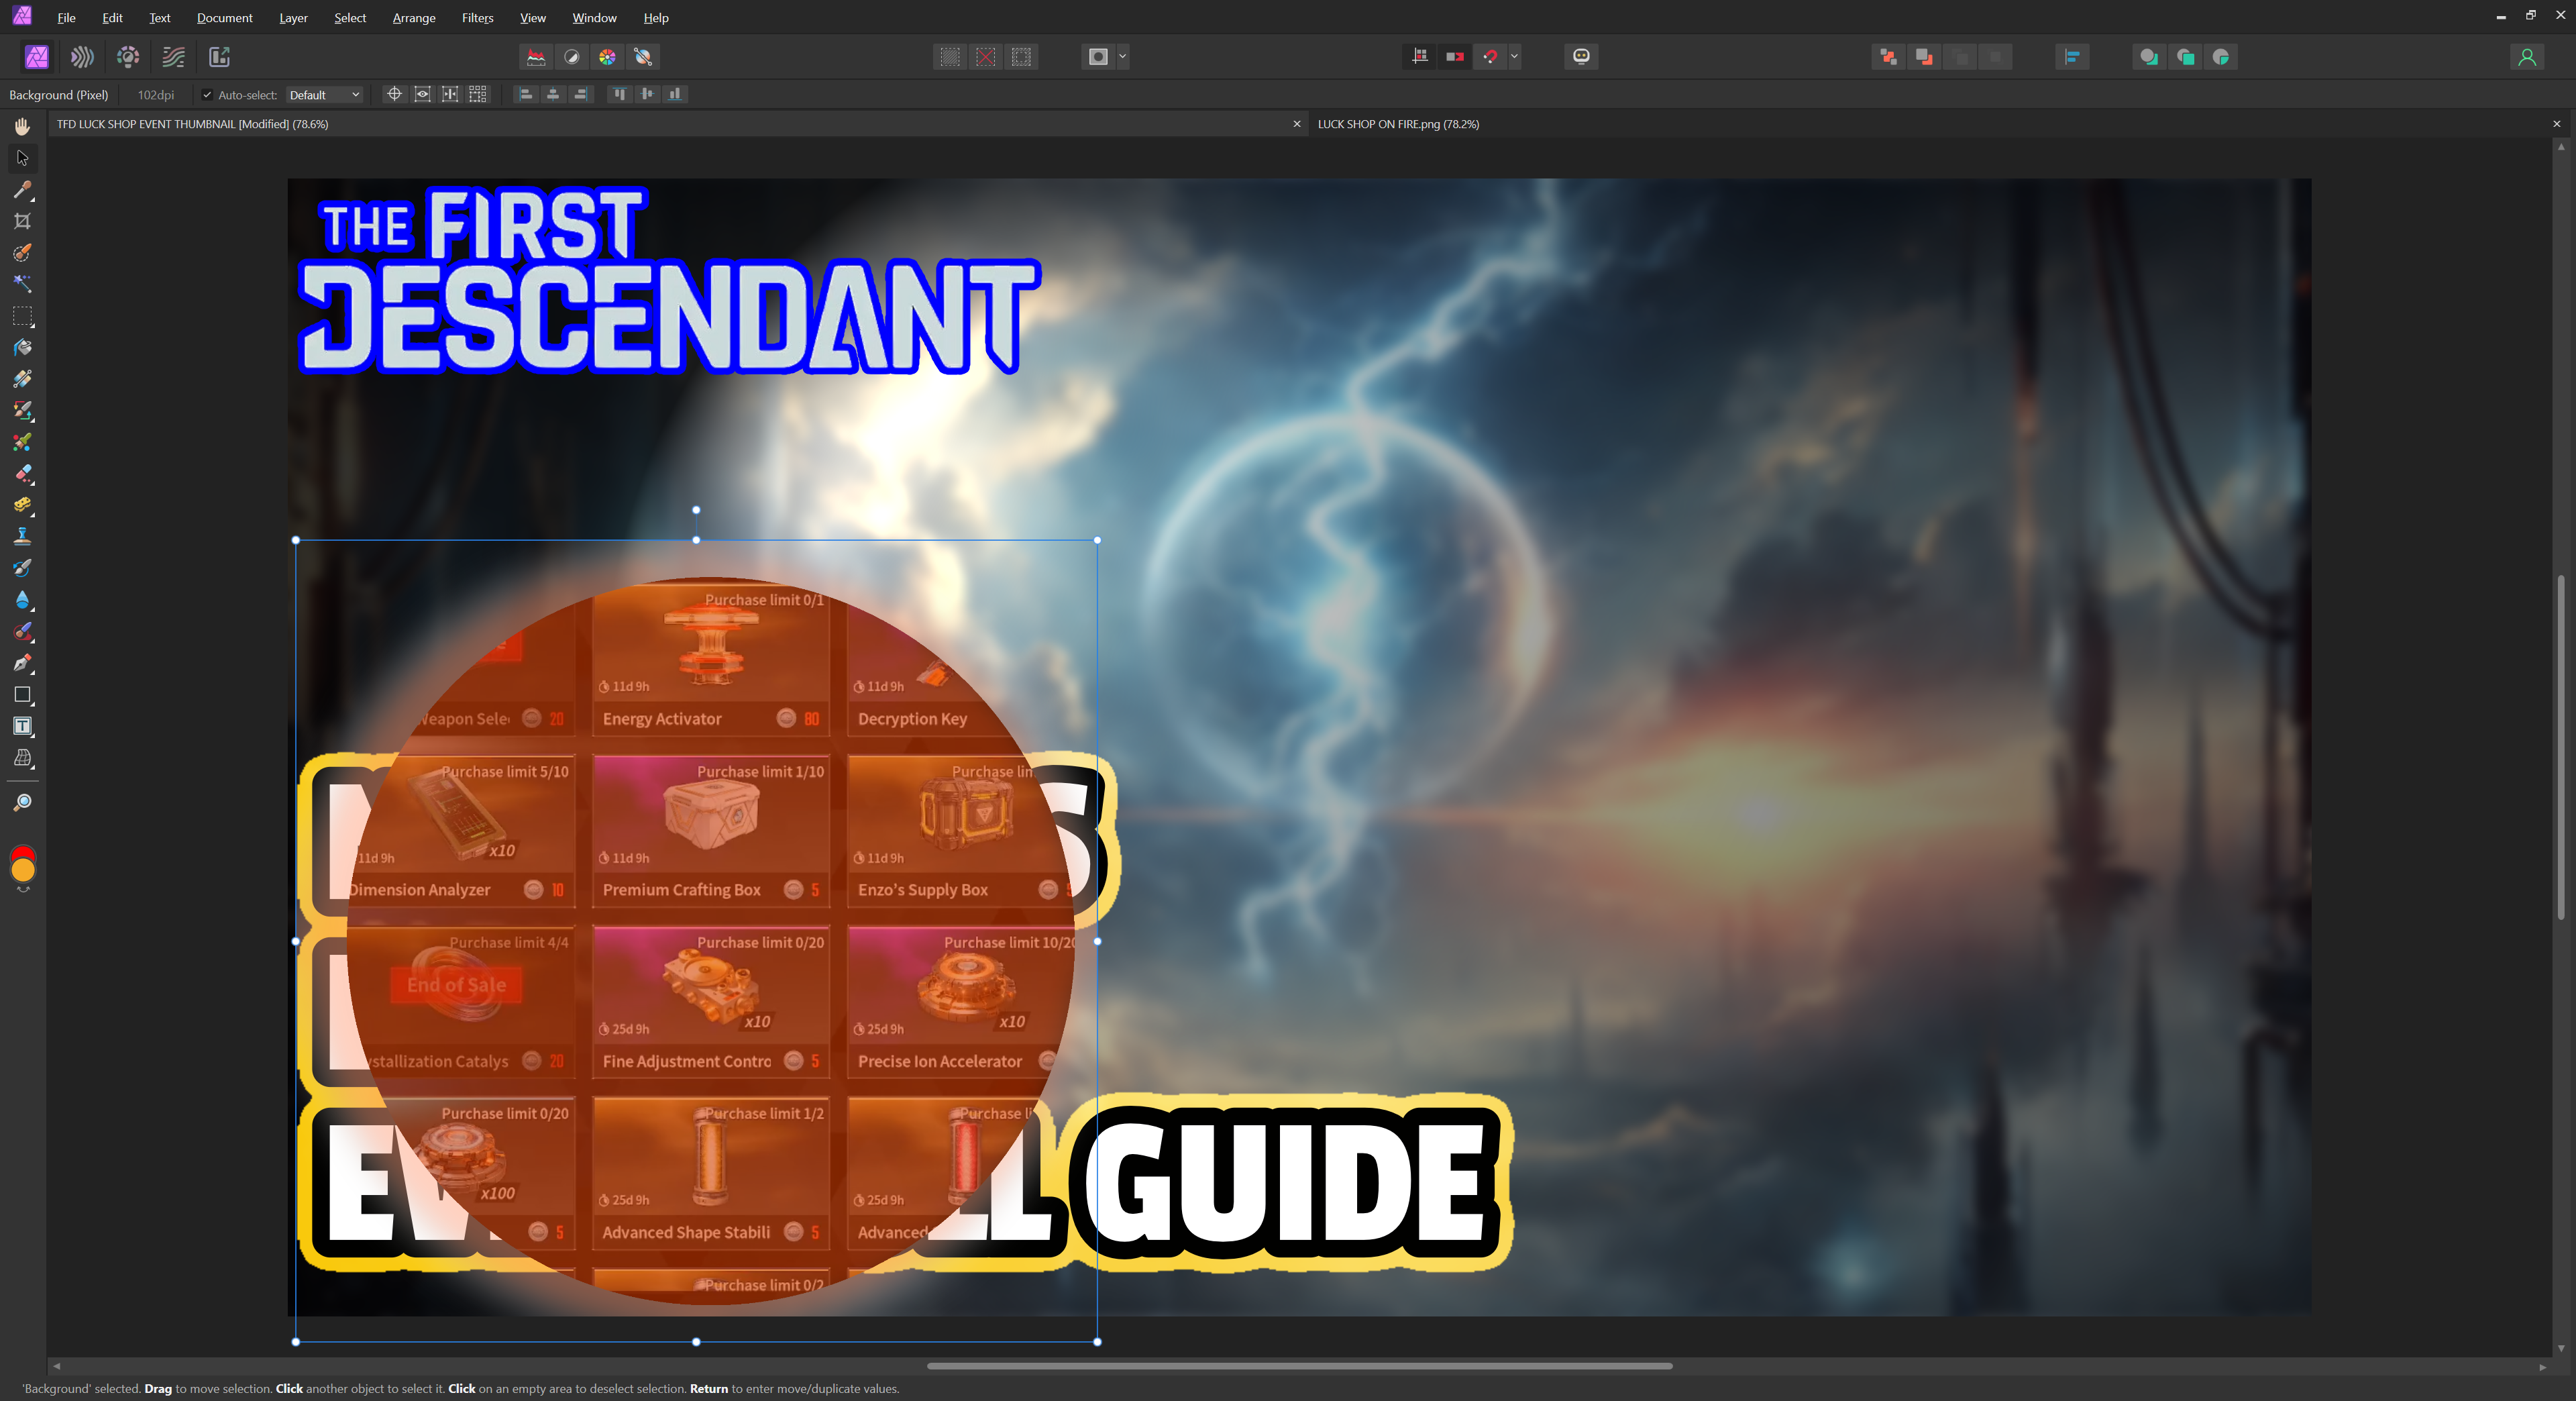
Task: Apply Auto Colors from toolbar
Action: tap(607, 57)
